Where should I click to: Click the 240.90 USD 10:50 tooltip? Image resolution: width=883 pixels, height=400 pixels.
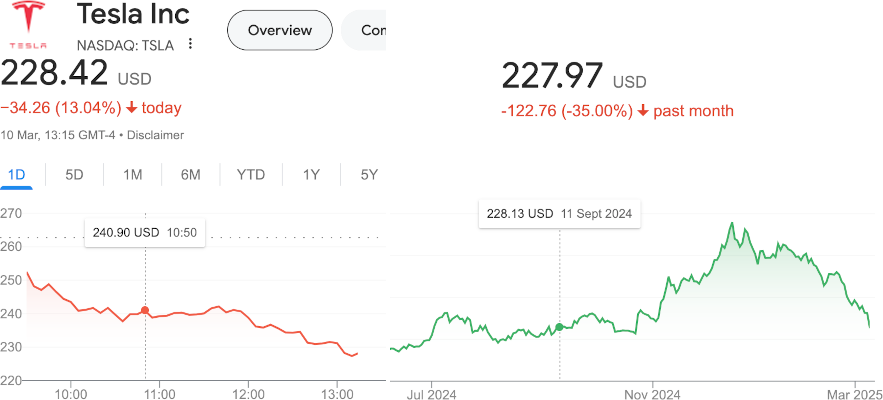[145, 232]
